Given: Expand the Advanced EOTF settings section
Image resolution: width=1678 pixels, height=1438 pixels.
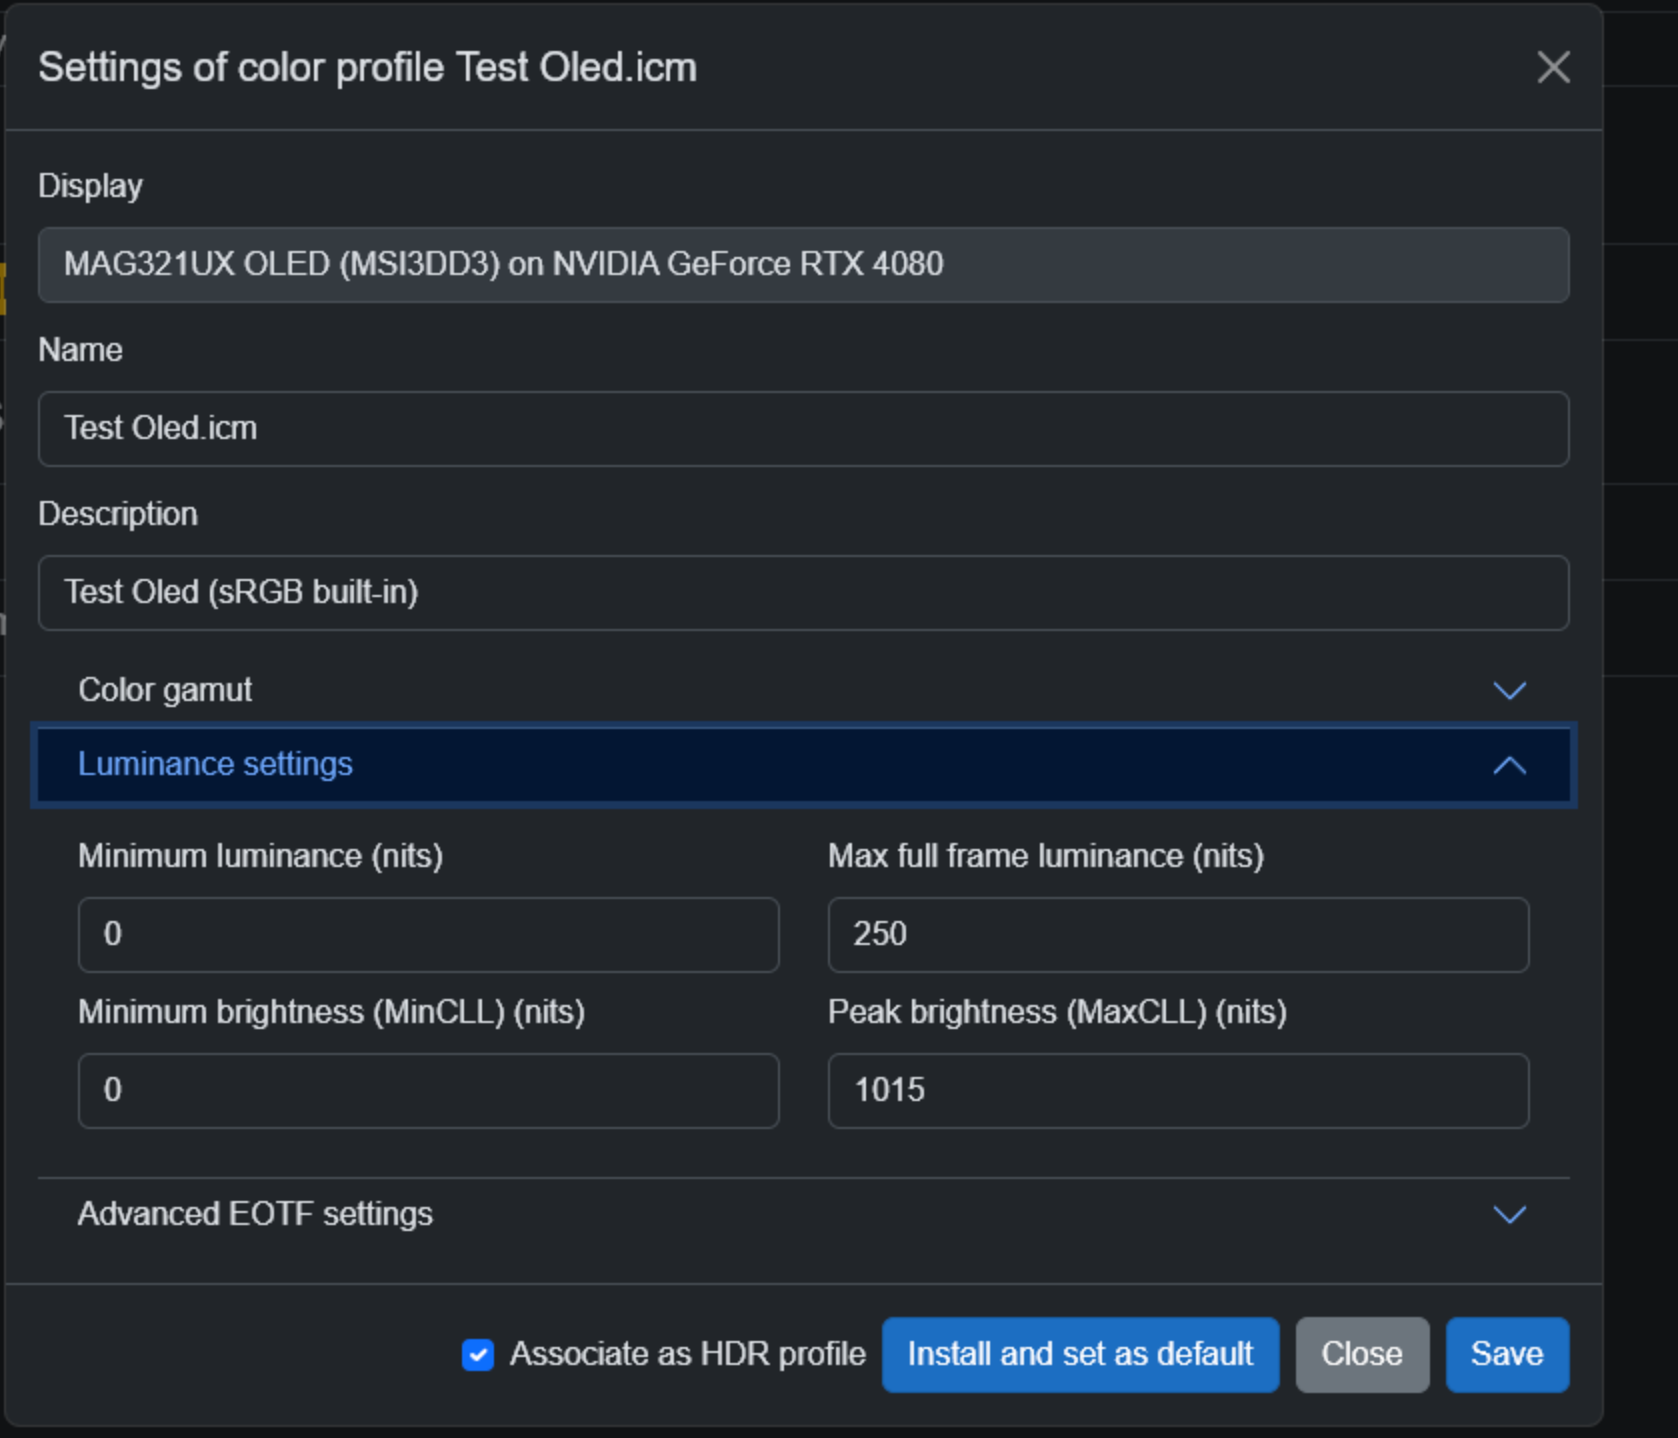Looking at the screenshot, I should [x=255, y=1214].
